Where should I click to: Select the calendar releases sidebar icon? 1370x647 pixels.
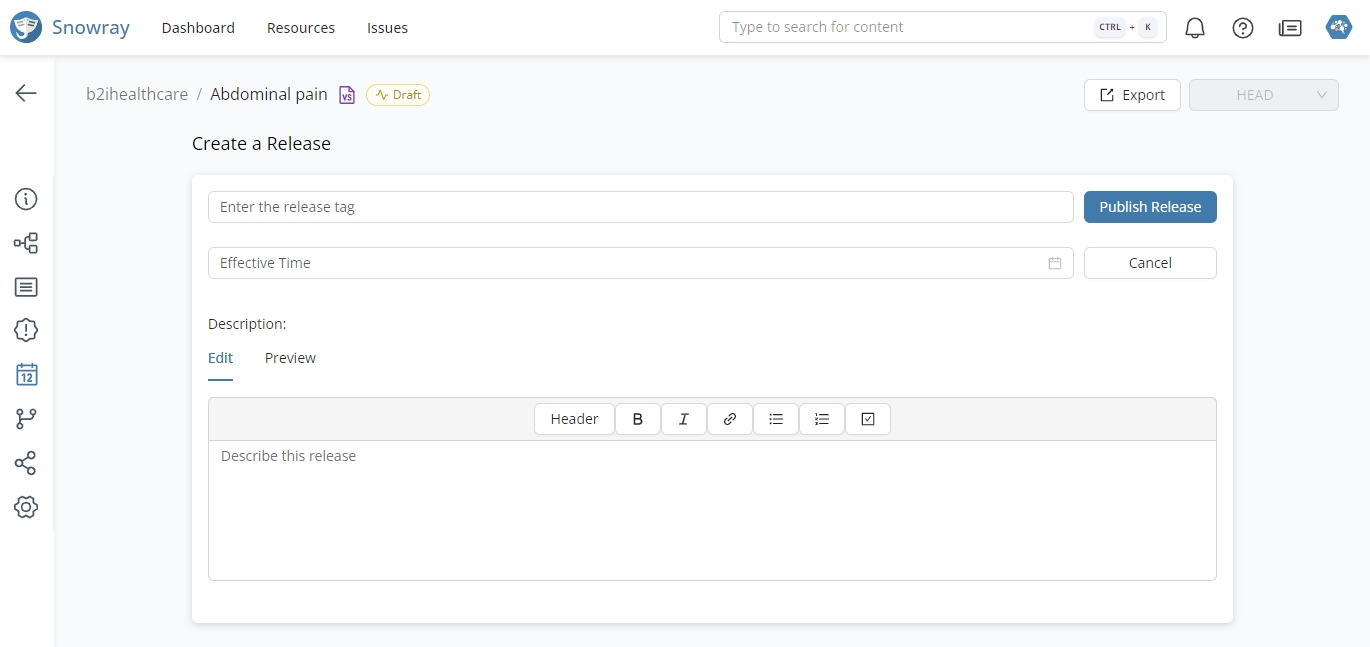(x=26, y=375)
